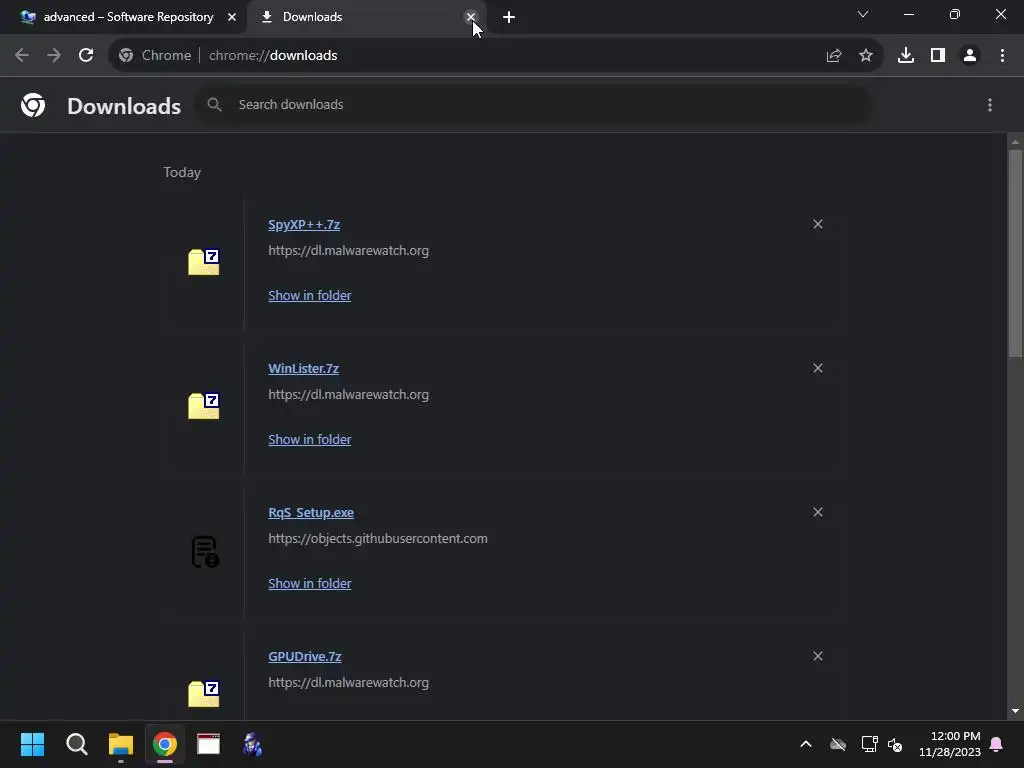Click the WinLister.7z archive file icon
1024x768 pixels.
point(204,406)
